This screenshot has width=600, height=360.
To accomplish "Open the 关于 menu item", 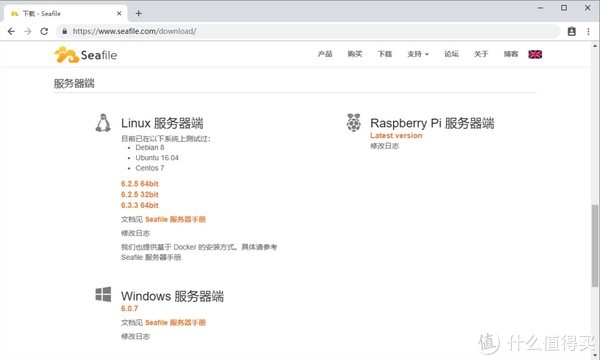I will (481, 54).
